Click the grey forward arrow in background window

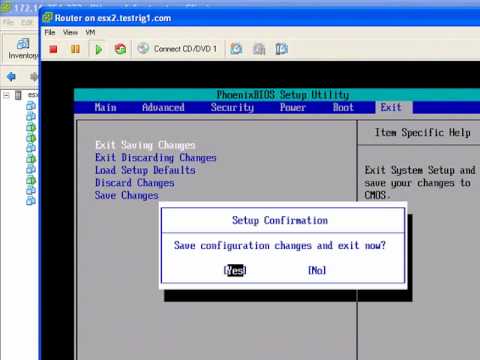pos(34,77)
